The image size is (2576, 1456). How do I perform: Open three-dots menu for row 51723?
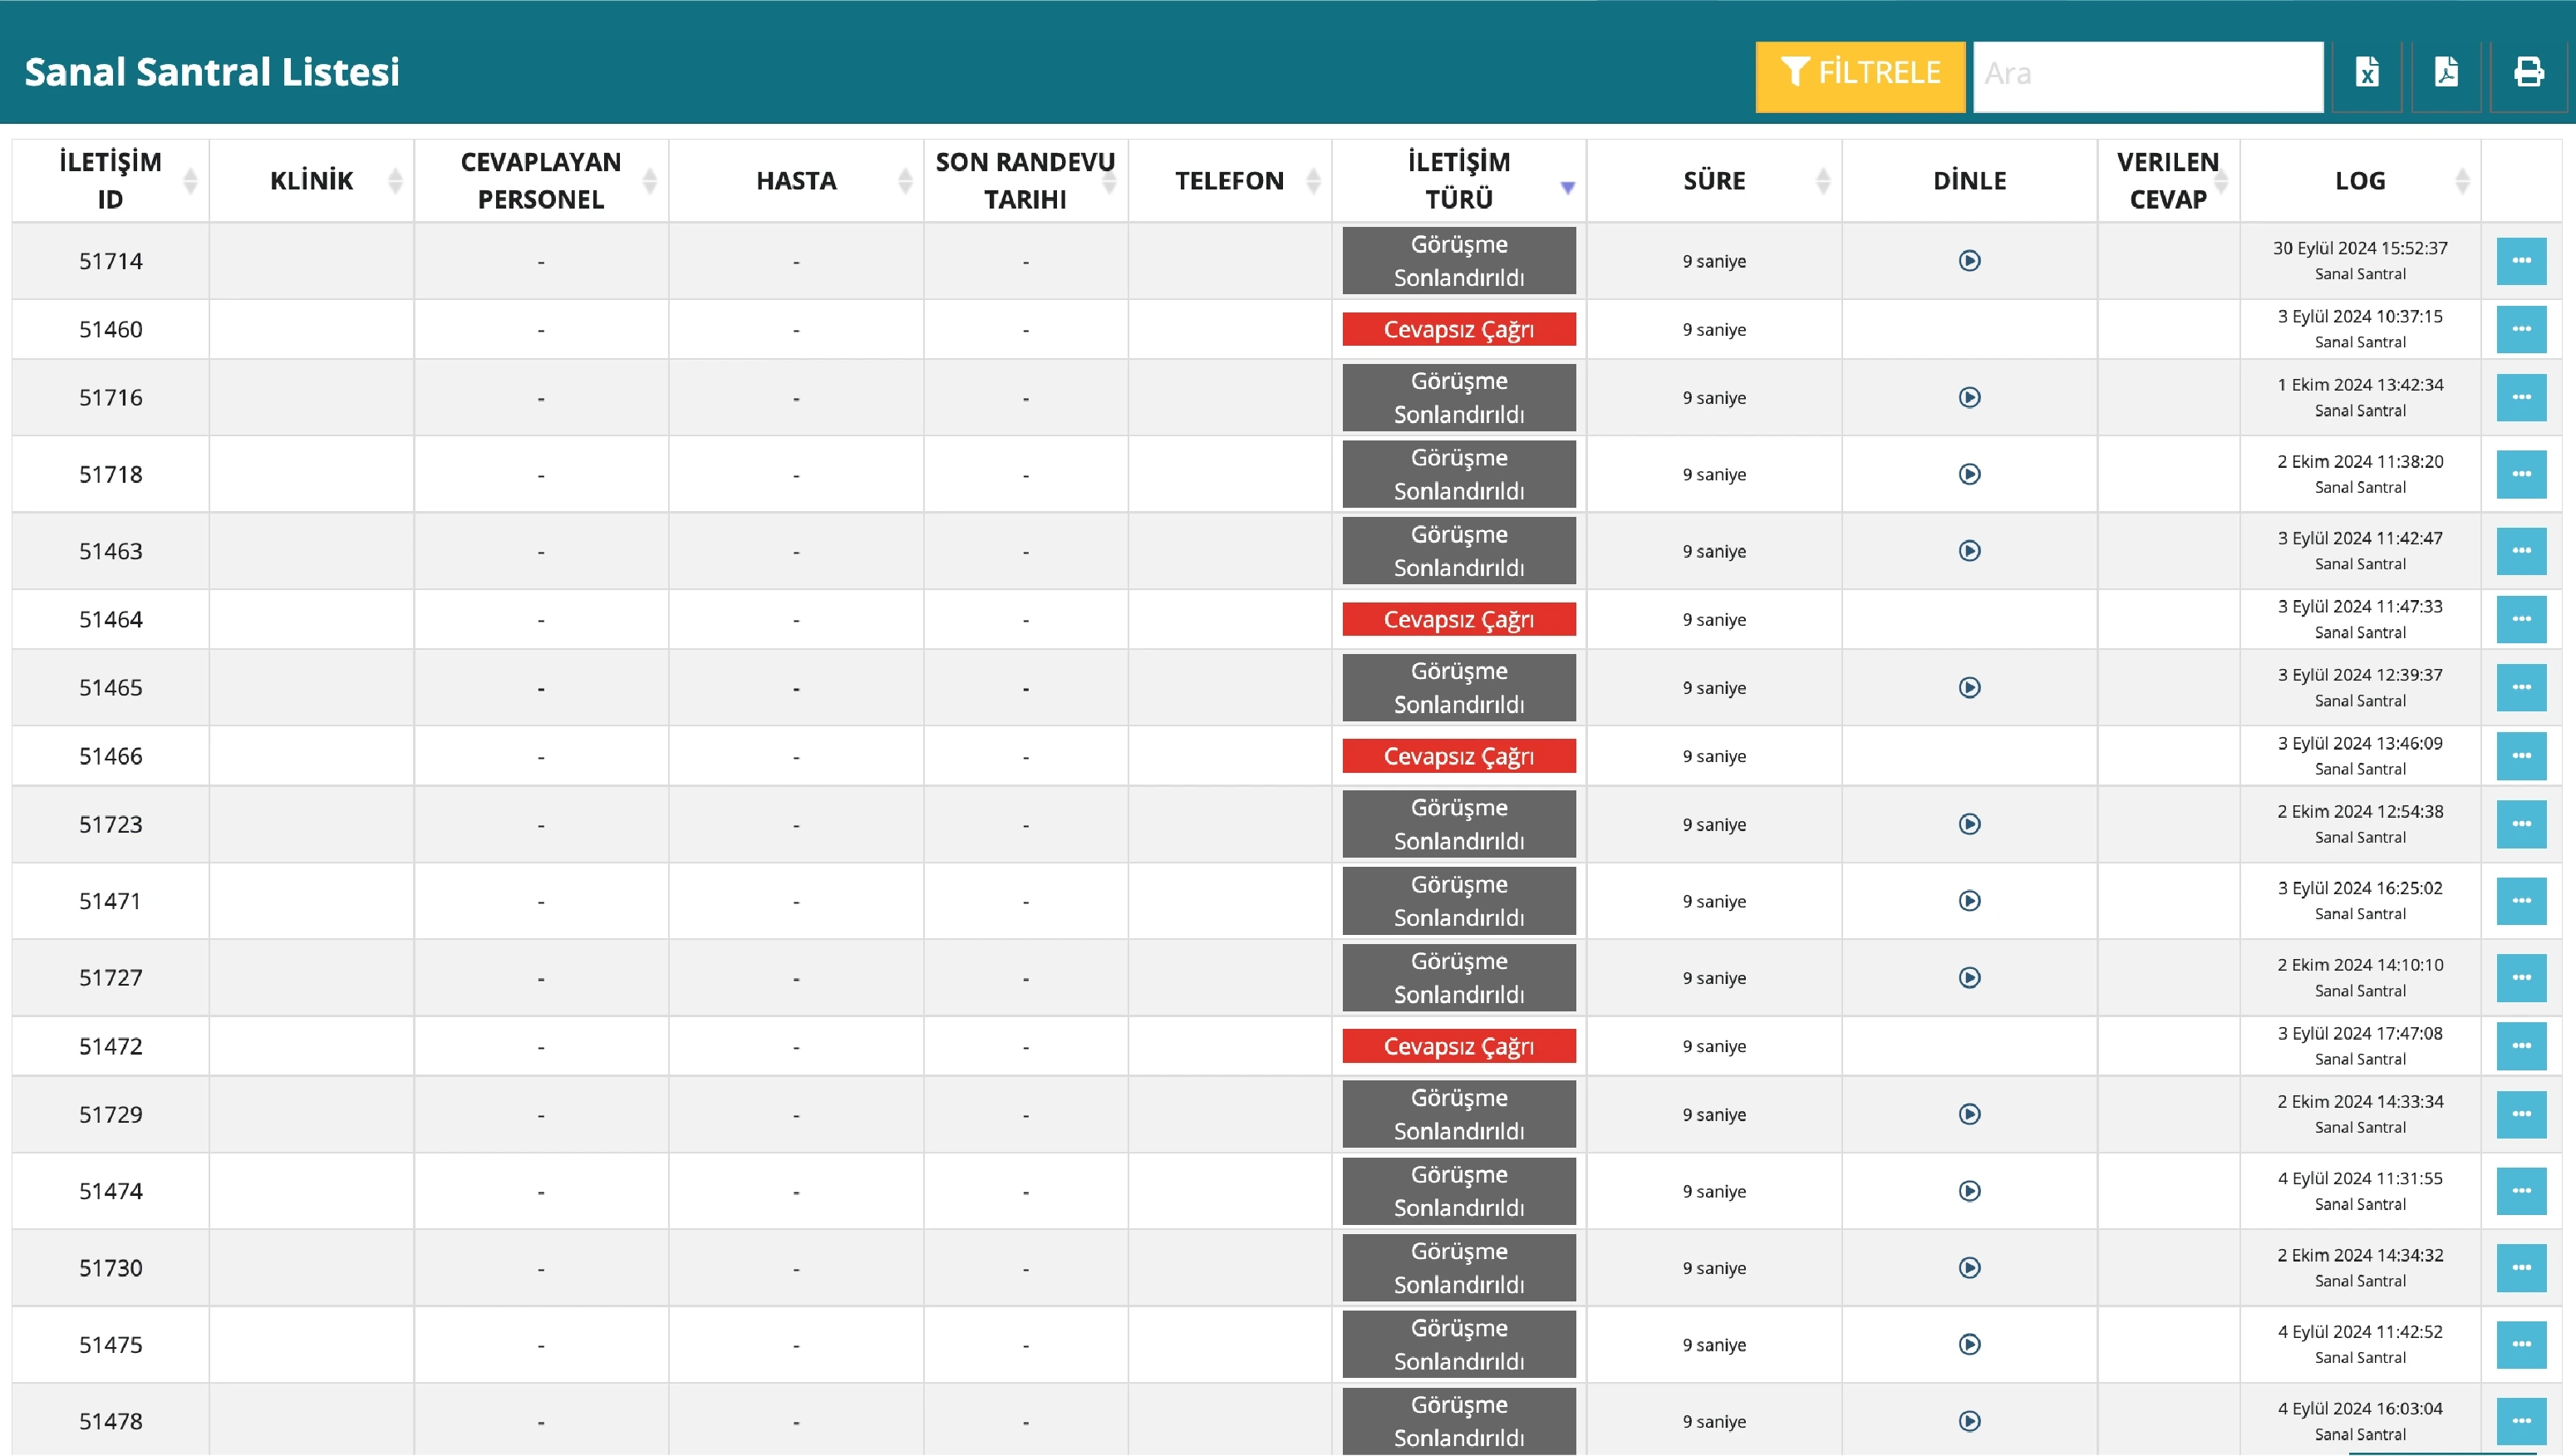click(x=2520, y=824)
